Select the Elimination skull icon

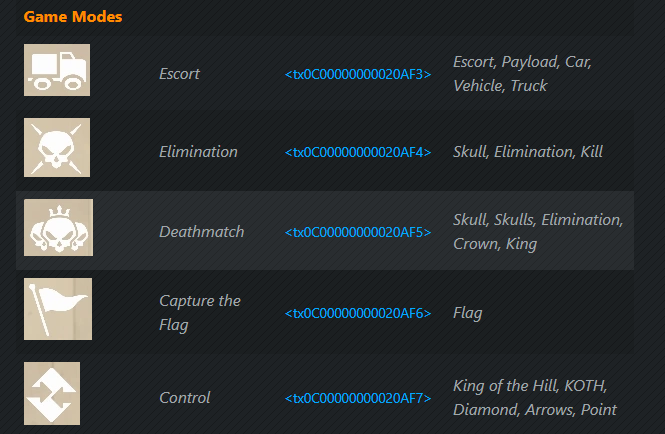[x=57, y=147]
